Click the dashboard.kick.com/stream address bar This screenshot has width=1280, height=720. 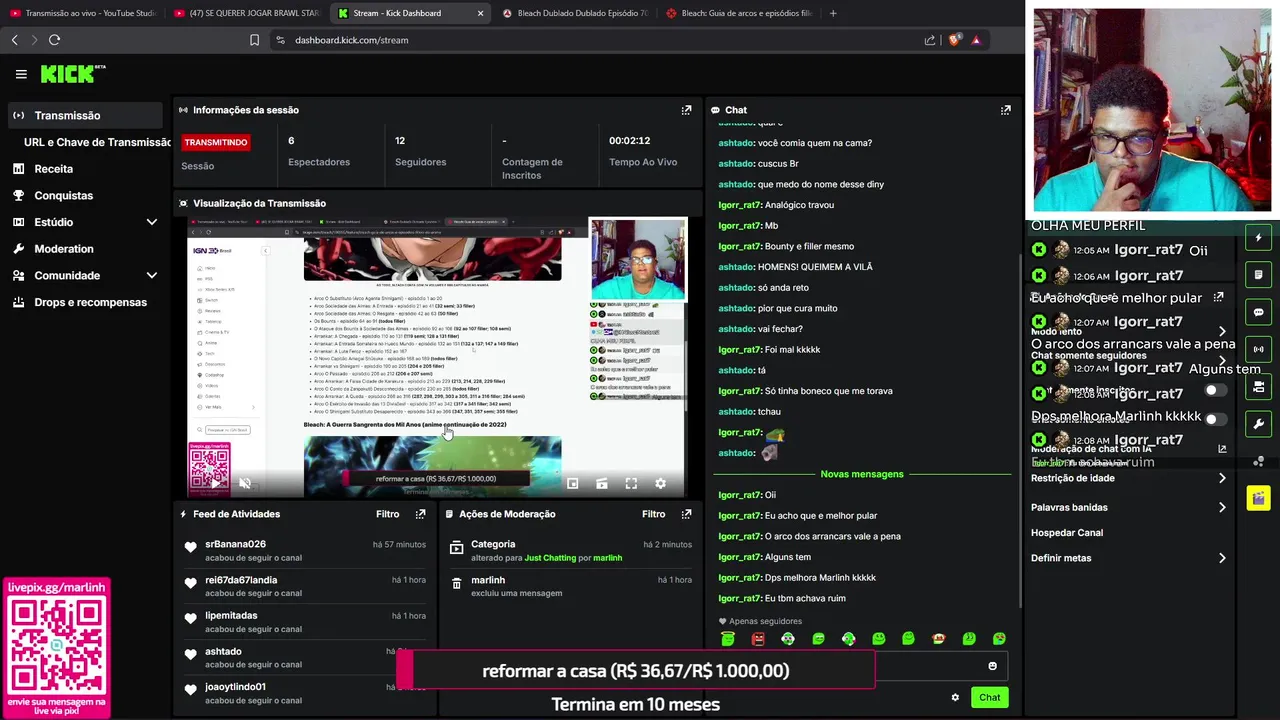pyautogui.click(x=351, y=40)
